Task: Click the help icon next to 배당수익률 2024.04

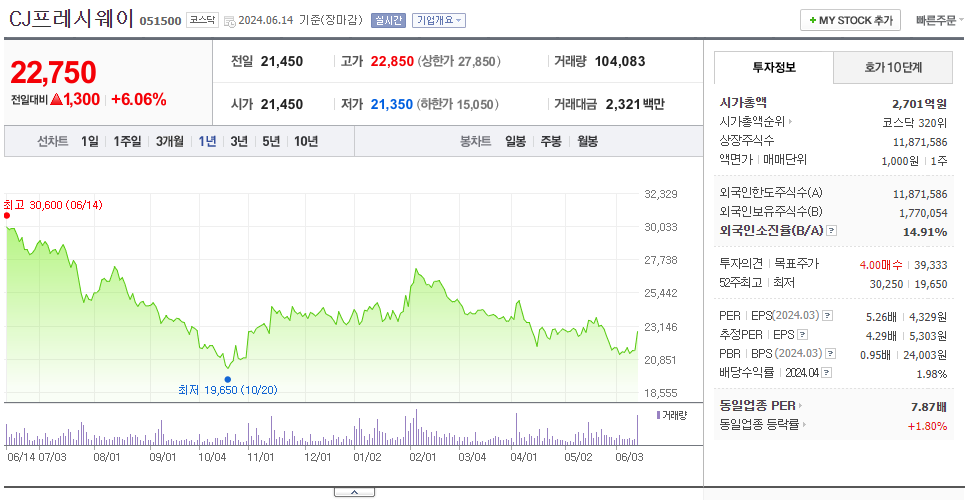Action: pyautogui.click(x=827, y=373)
